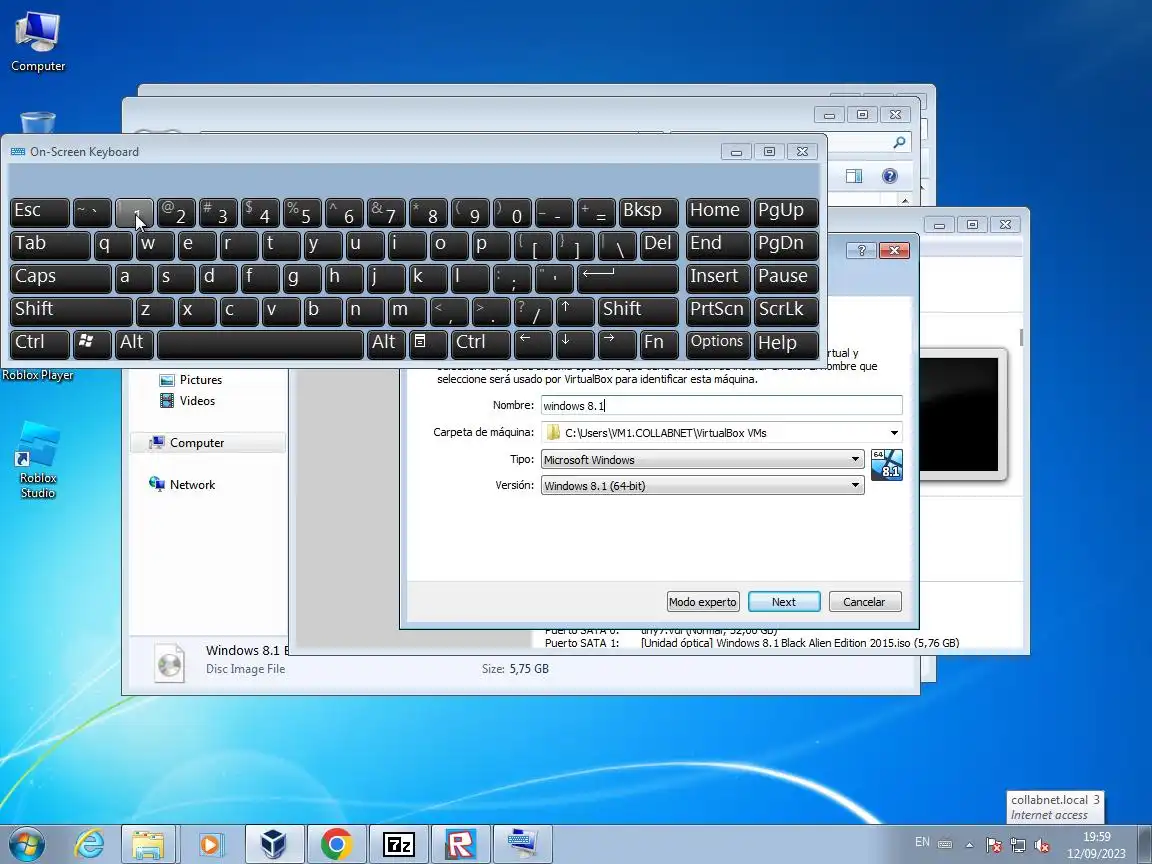This screenshot has height=864, width=1152.
Task: Open the File Explorer taskbar icon
Action: (148, 844)
